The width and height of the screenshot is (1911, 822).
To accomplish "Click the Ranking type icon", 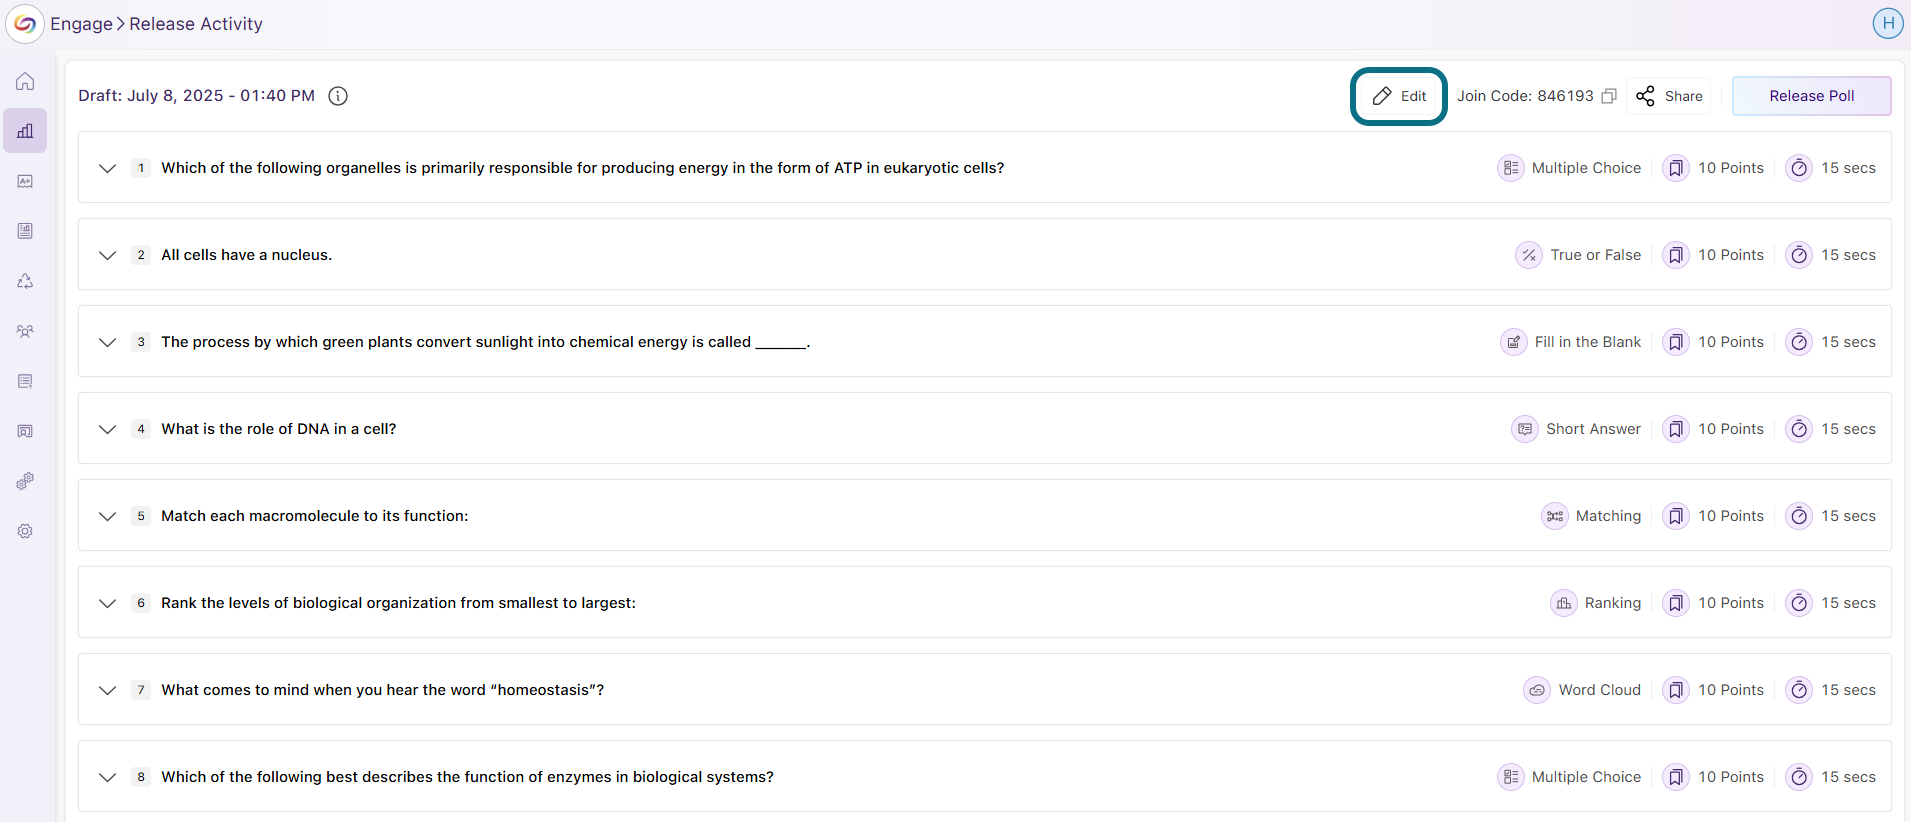I will (x=1564, y=603).
